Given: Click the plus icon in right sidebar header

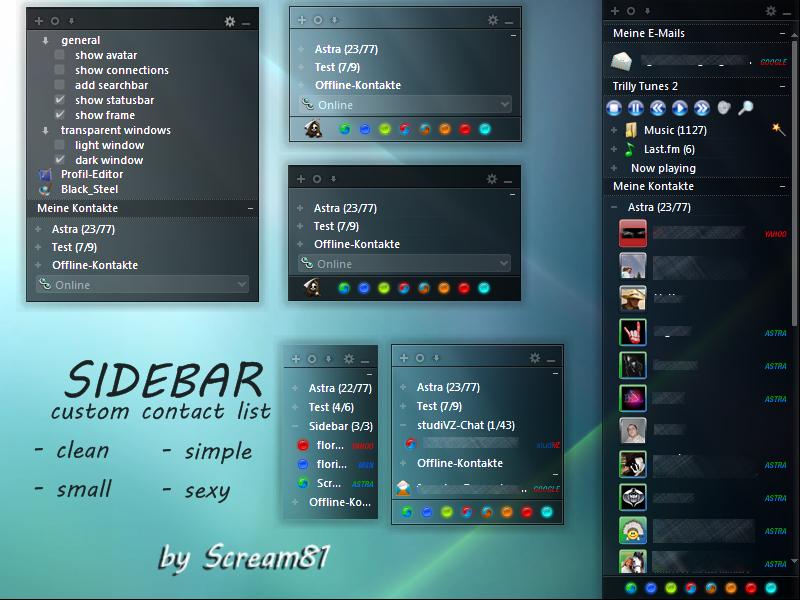Looking at the screenshot, I should click(x=615, y=11).
